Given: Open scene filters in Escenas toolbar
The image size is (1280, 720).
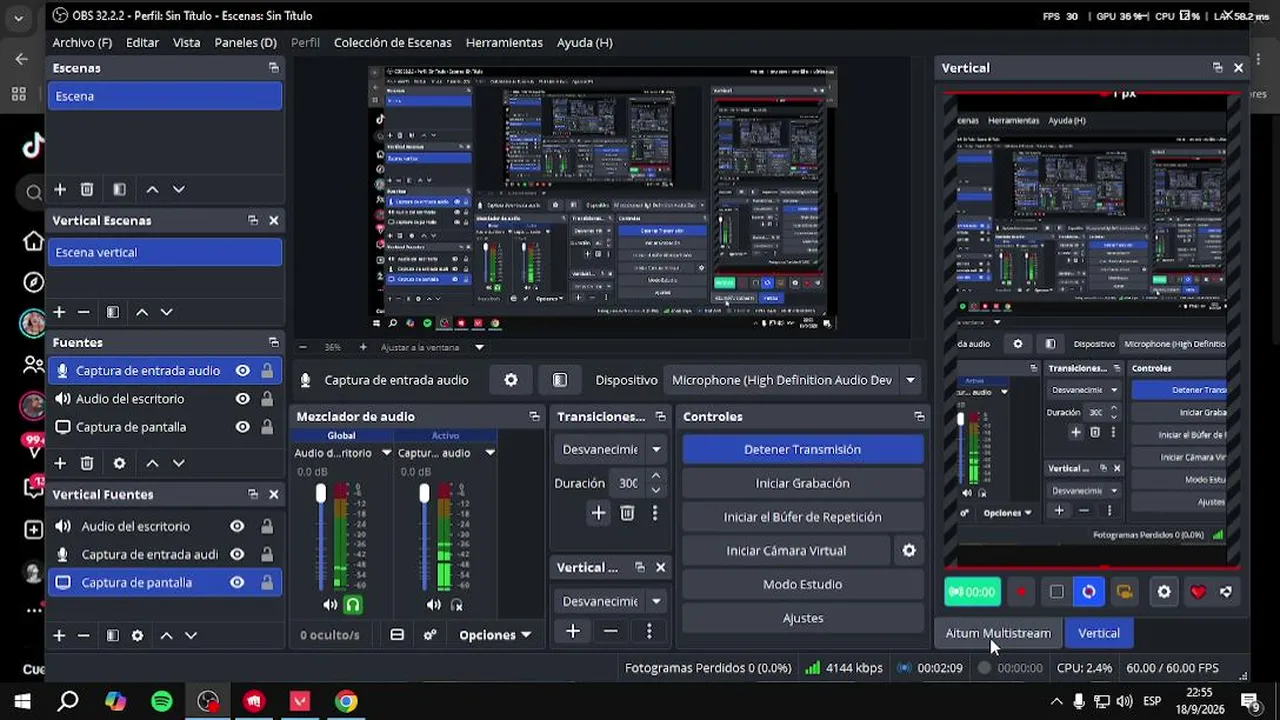Looking at the screenshot, I should pos(119,189).
